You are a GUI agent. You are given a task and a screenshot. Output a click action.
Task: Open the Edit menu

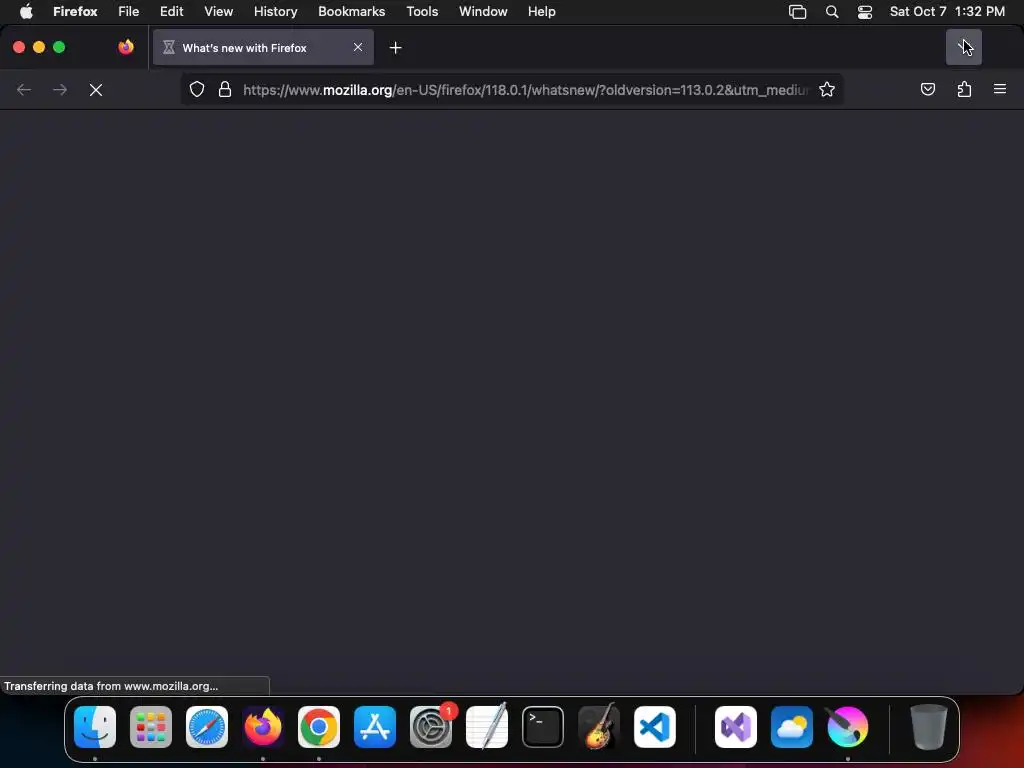(172, 12)
